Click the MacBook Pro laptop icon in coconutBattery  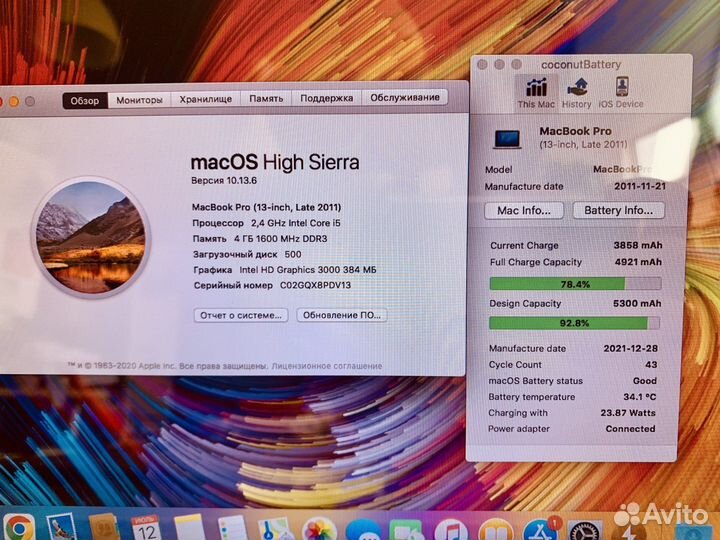(507, 140)
